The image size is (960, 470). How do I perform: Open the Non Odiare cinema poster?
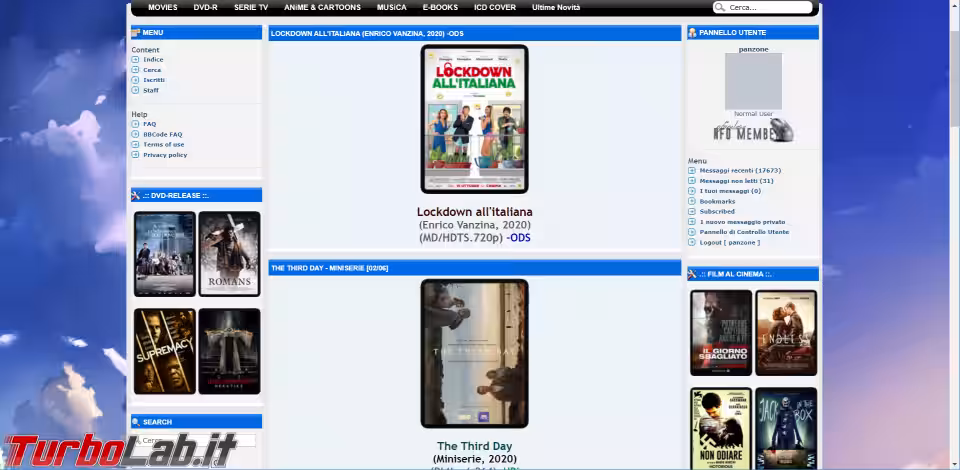tap(721, 428)
